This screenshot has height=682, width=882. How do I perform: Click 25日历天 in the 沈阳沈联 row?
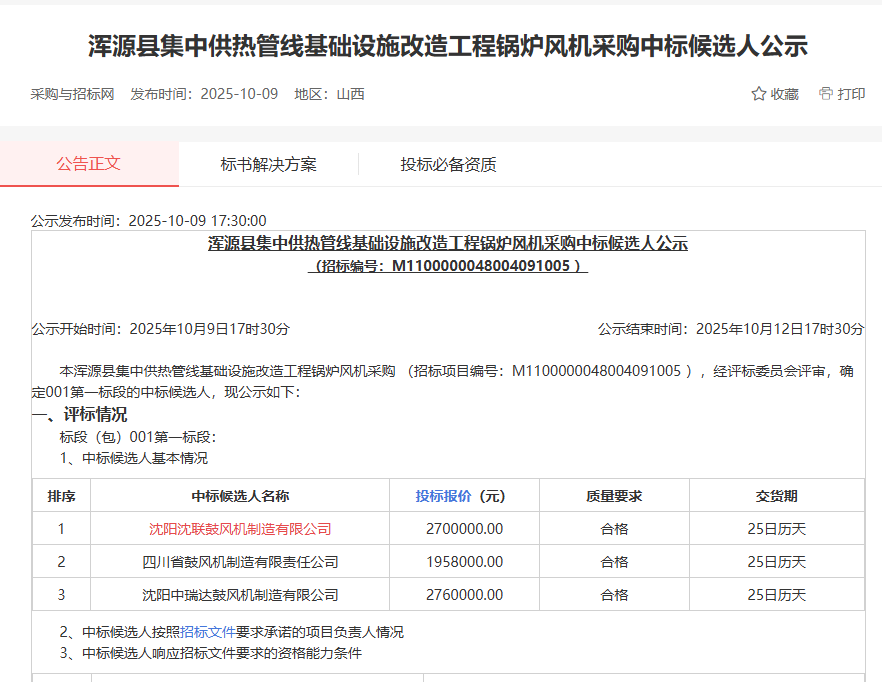click(777, 529)
